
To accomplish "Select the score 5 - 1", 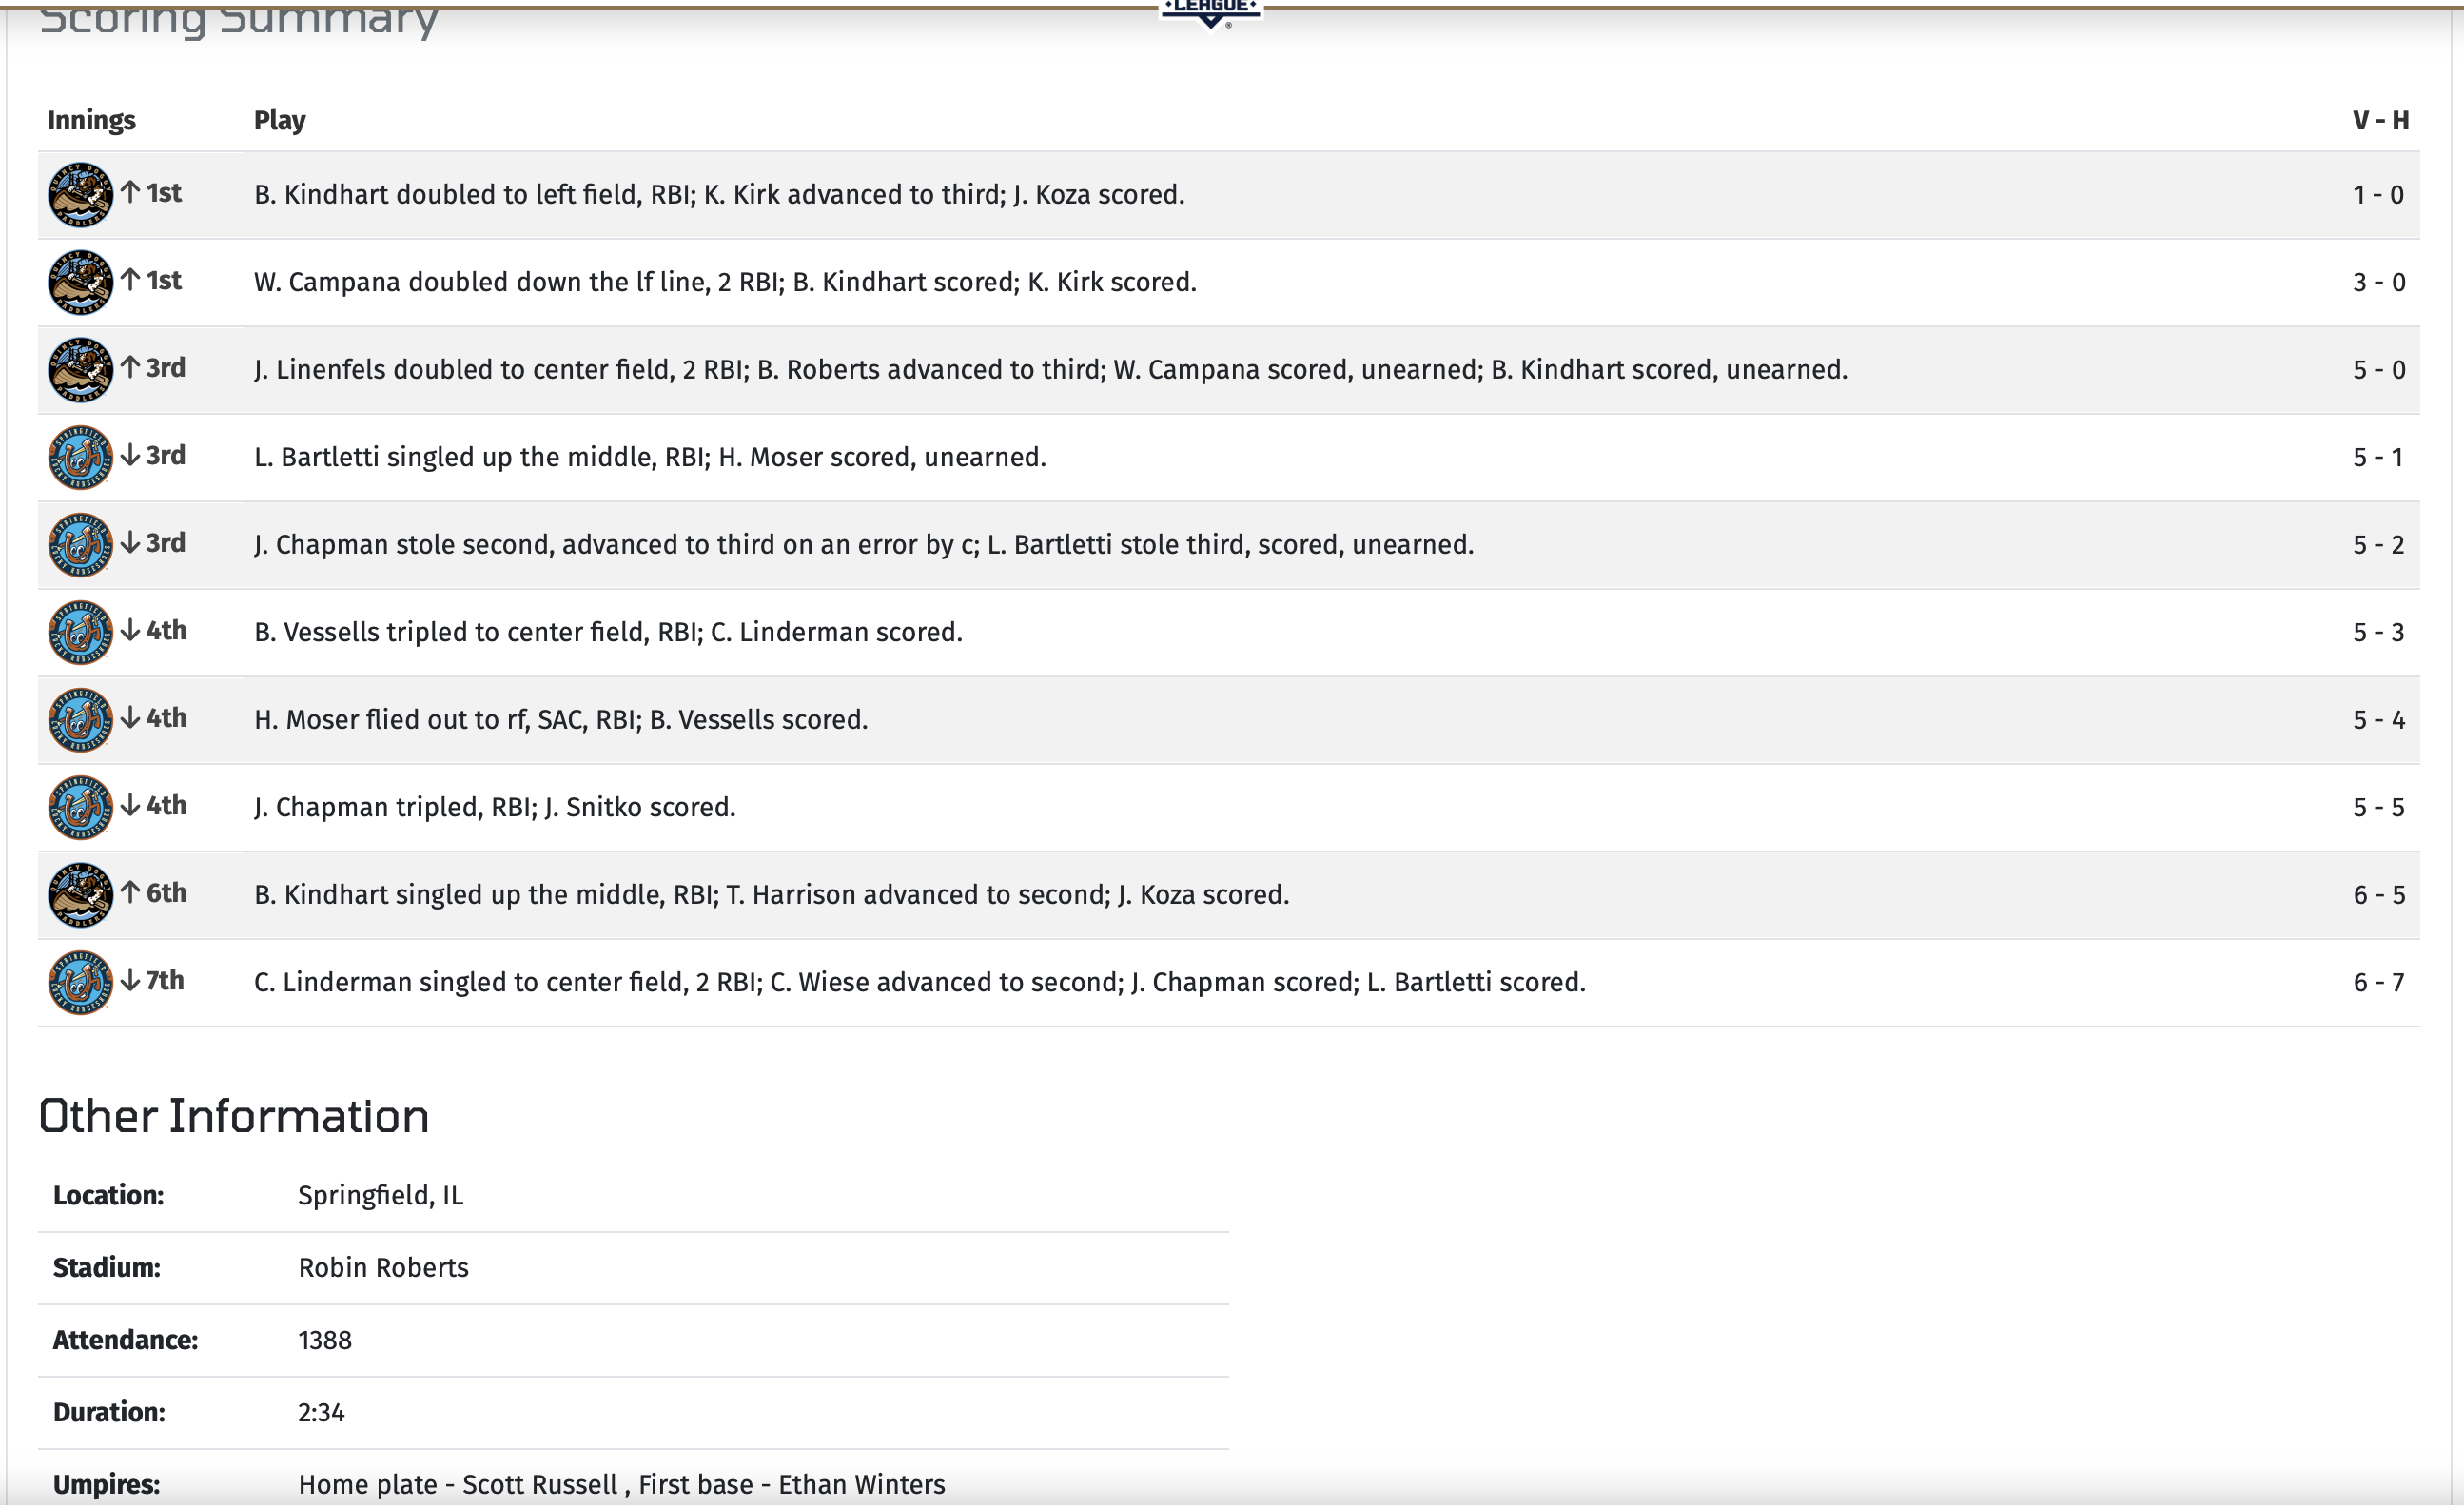I will tap(2378, 457).
